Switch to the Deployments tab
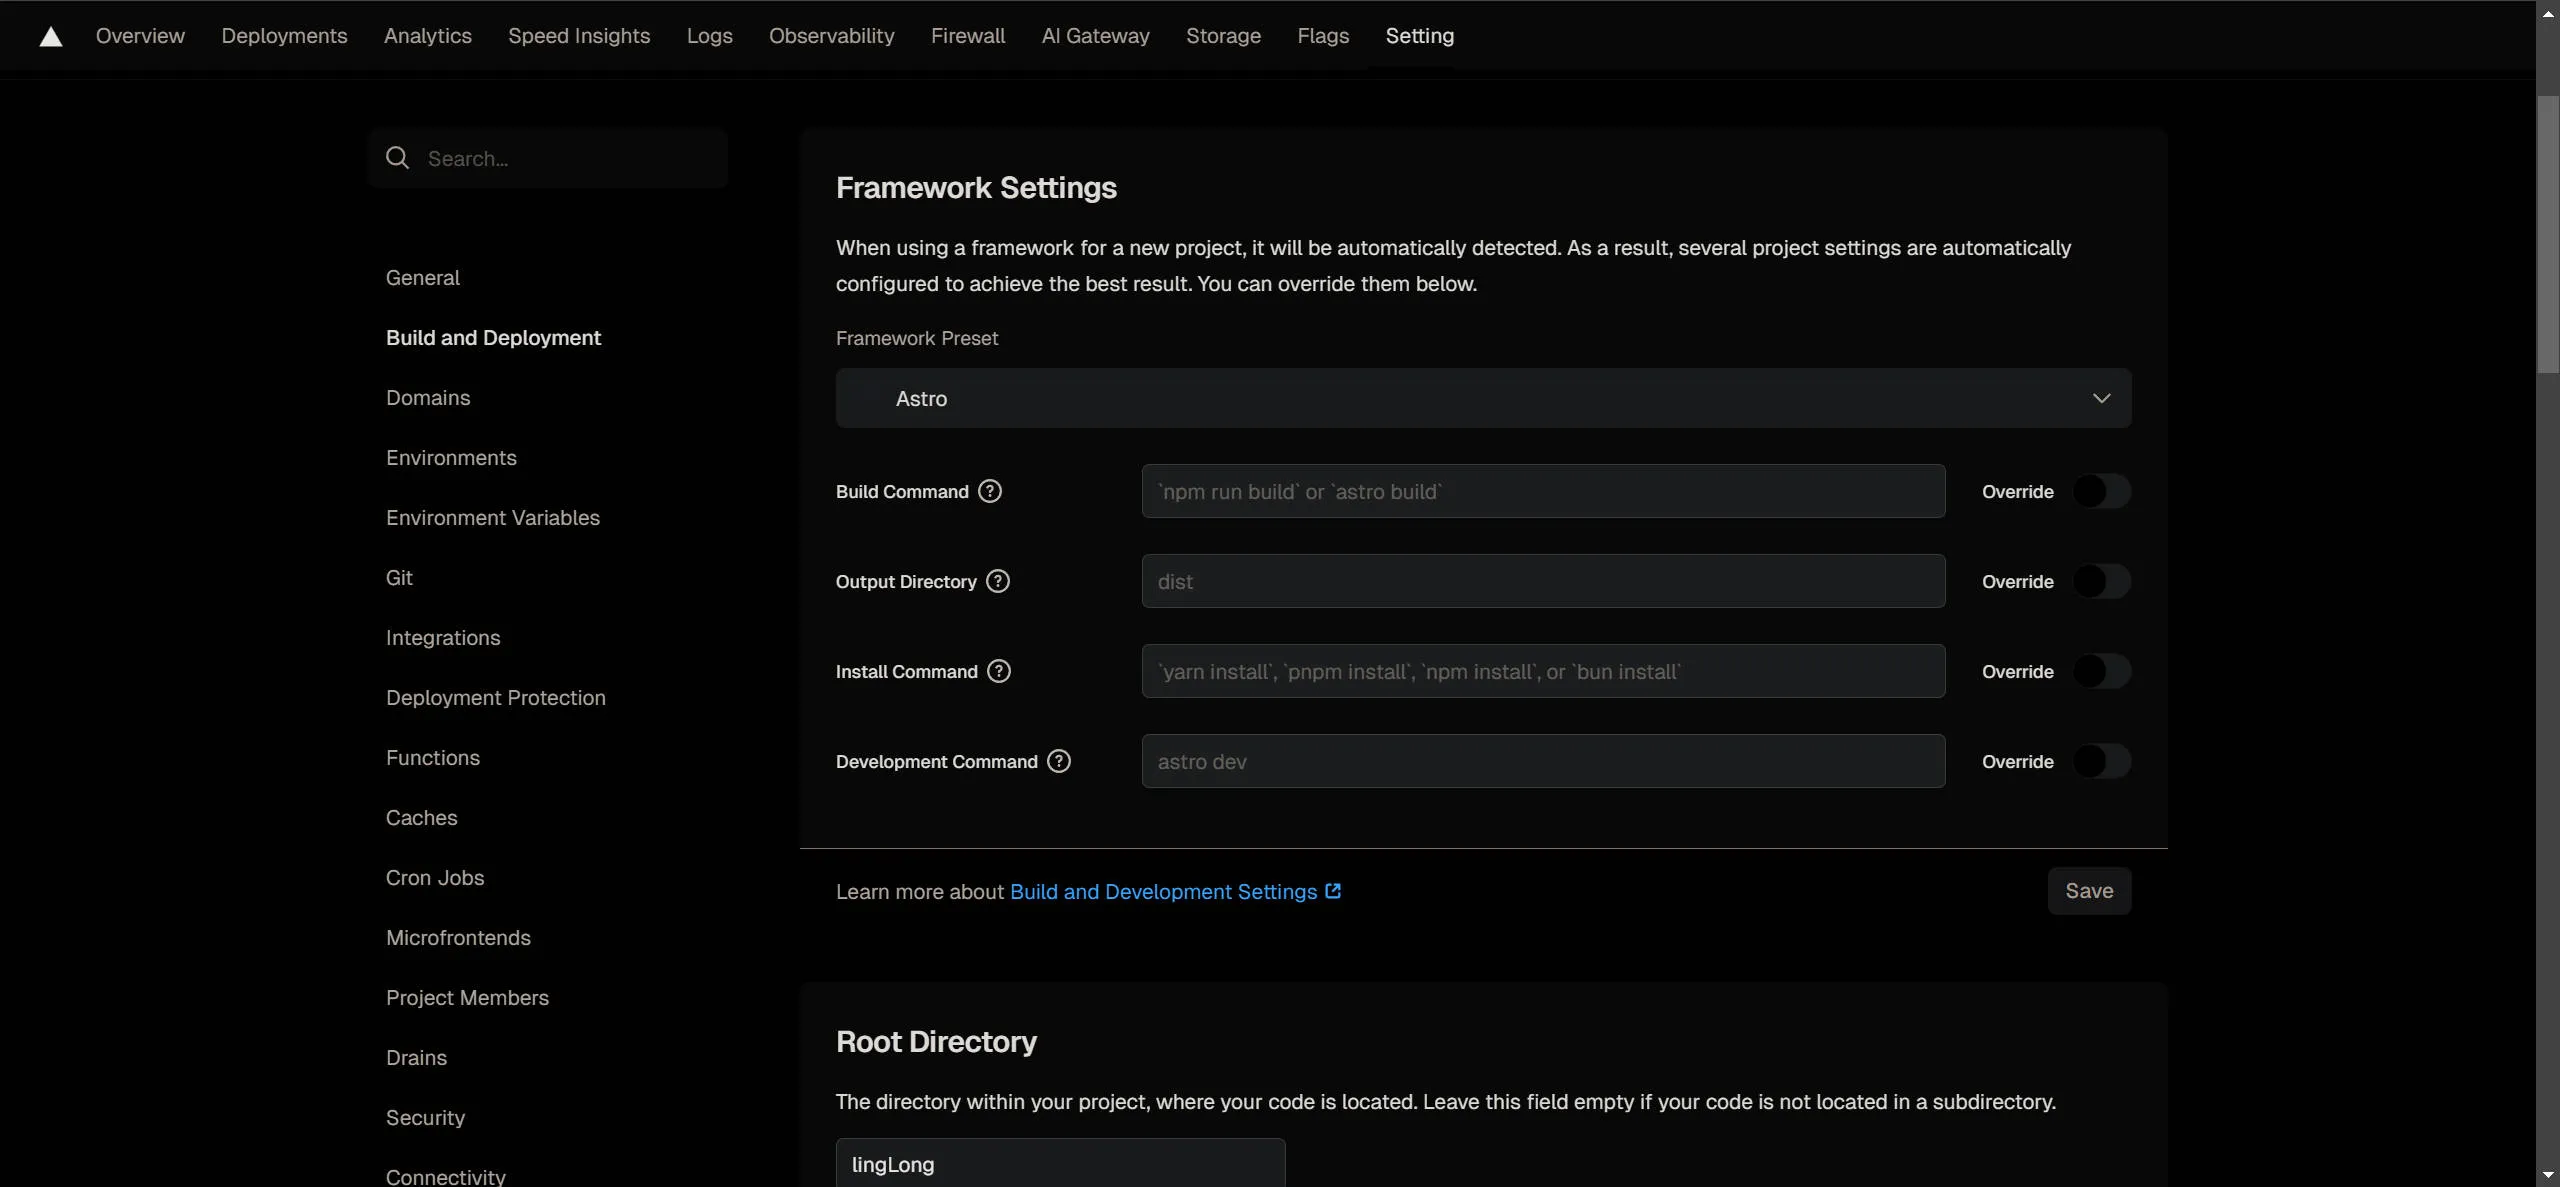Viewport: 2560px width, 1187px height. click(284, 36)
